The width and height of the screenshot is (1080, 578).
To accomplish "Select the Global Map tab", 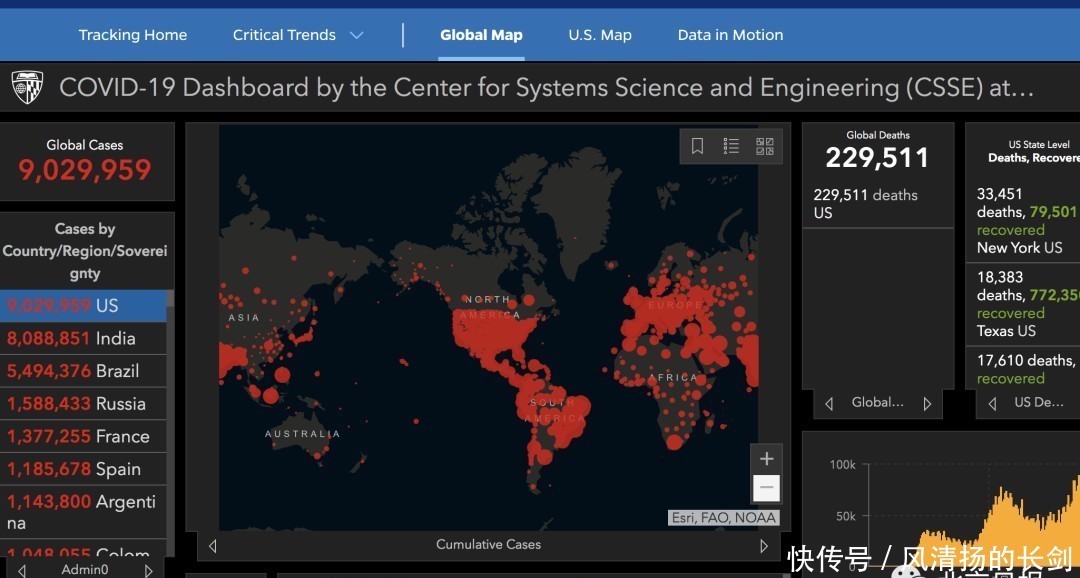I will [481, 35].
